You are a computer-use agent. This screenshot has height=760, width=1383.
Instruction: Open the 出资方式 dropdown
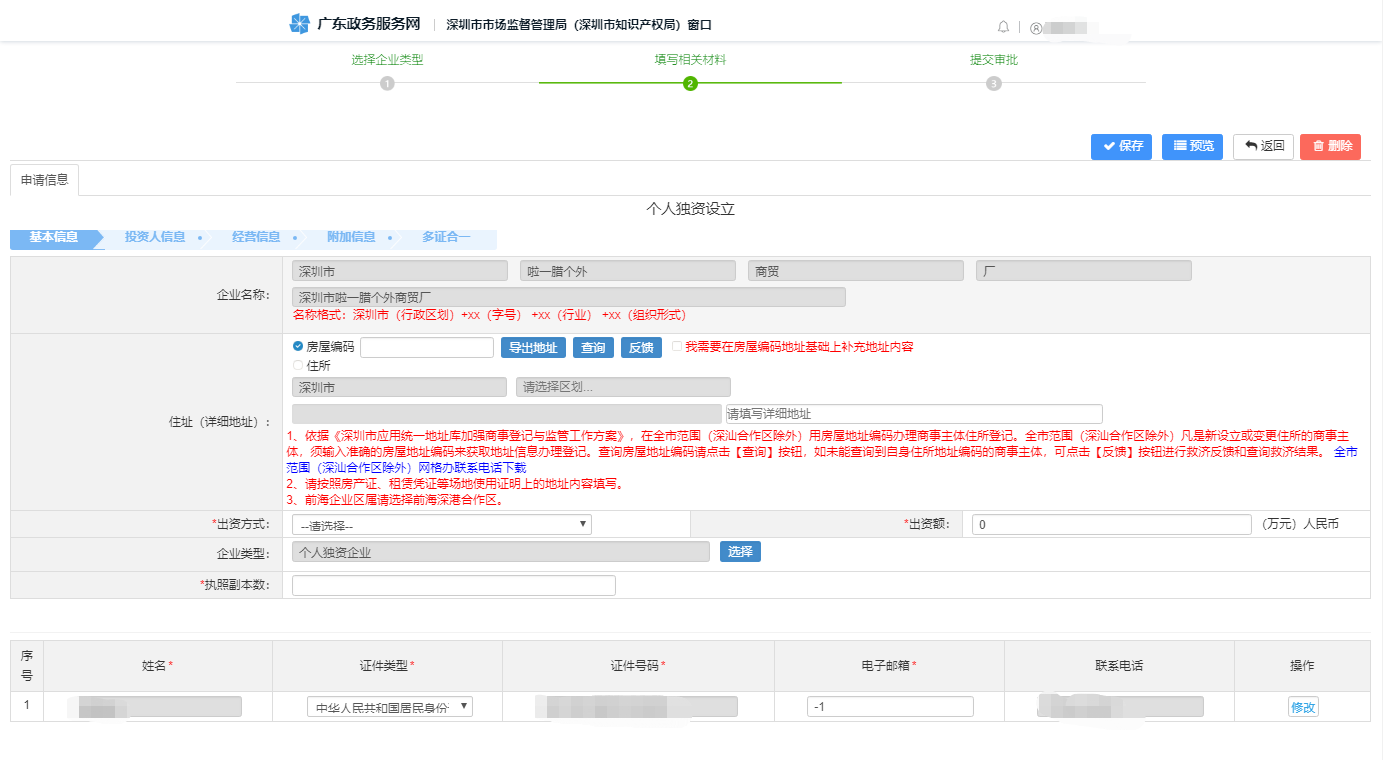point(440,523)
